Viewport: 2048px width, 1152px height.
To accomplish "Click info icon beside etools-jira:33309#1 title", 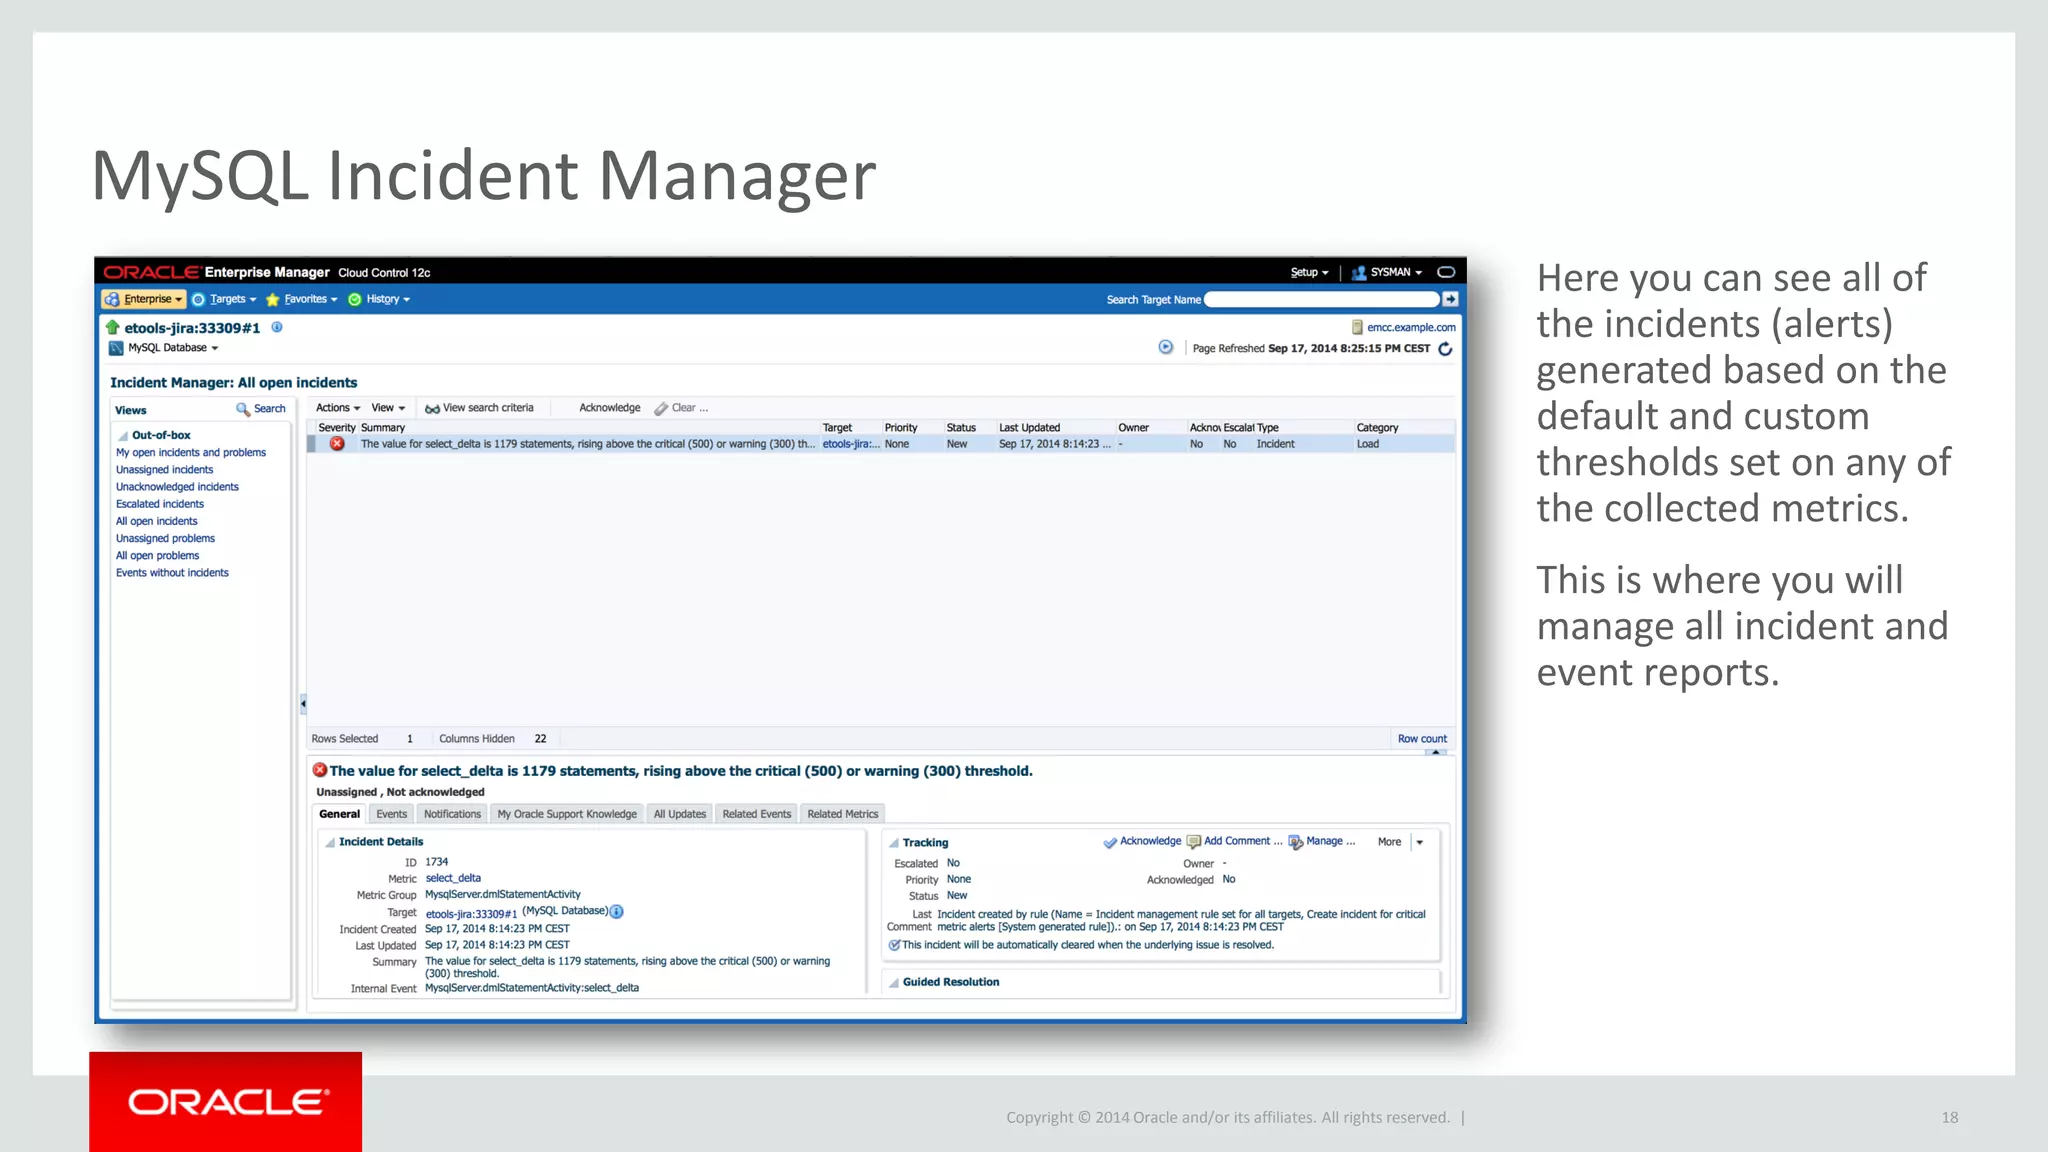I will point(277,327).
